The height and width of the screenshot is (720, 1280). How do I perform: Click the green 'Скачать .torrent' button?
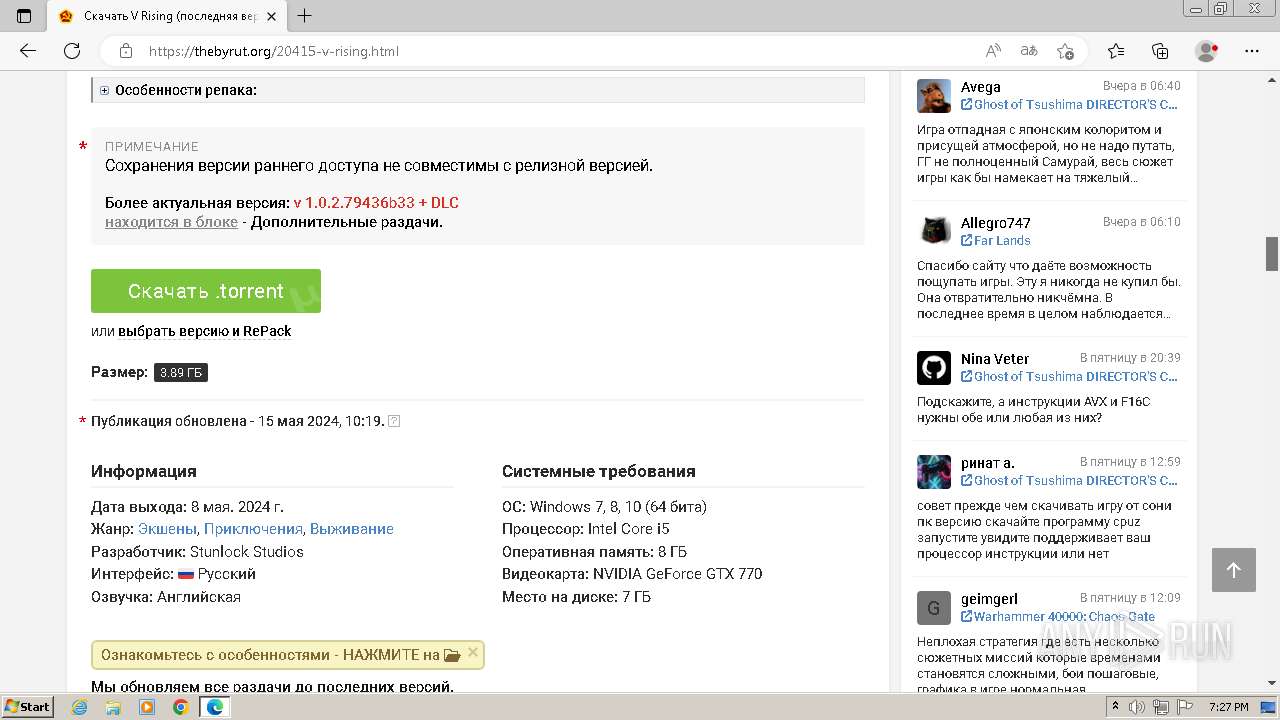[x=206, y=291]
